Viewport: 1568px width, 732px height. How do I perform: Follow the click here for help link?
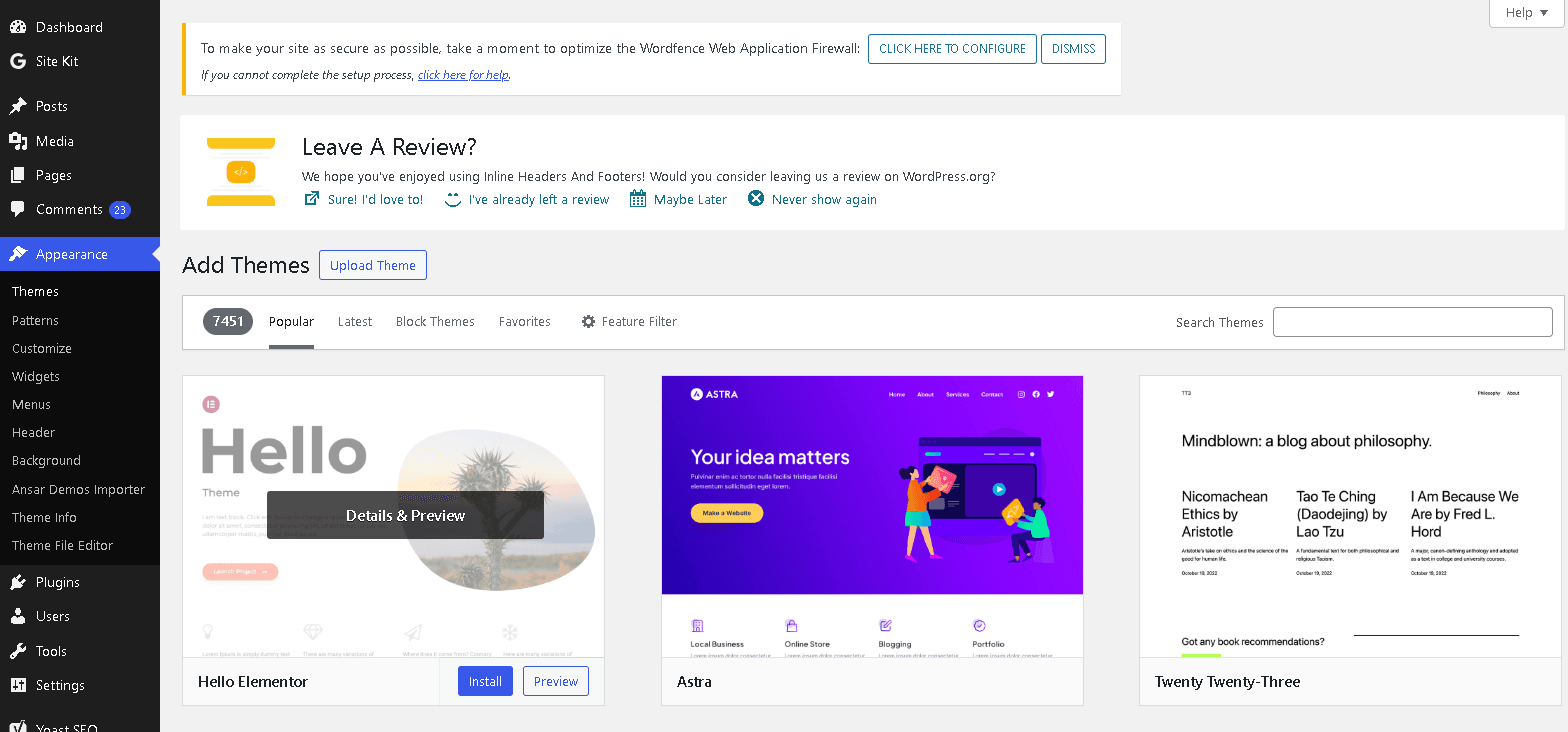[463, 75]
